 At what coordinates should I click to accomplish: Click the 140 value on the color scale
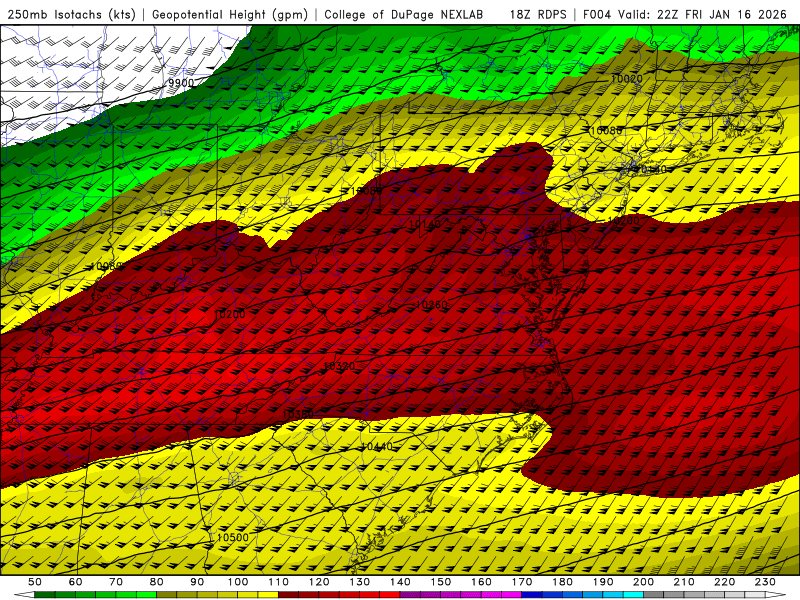click(400, 582)
